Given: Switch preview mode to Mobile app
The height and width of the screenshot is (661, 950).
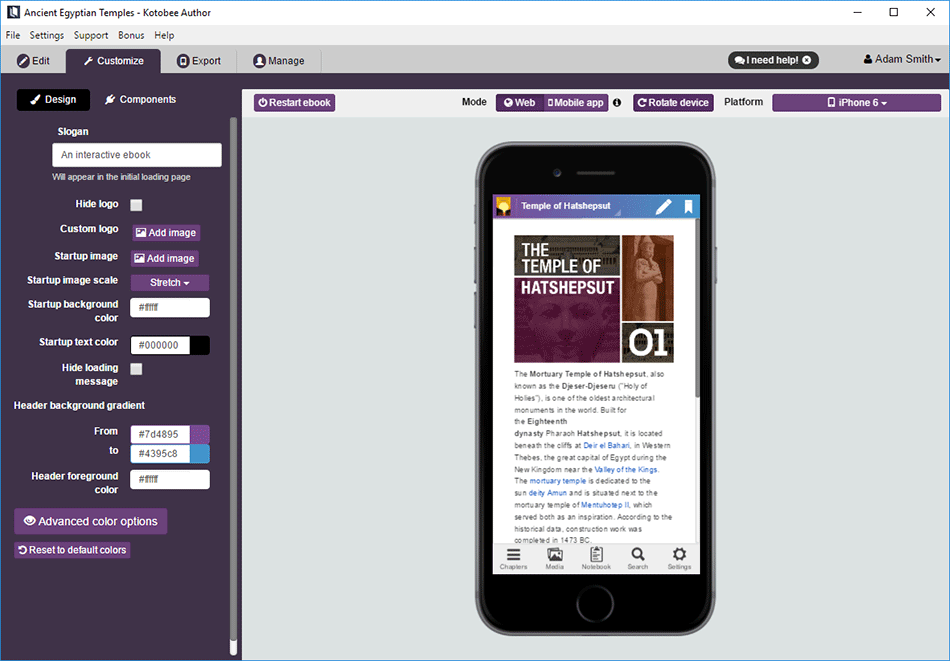Looking at the screenshot, I should (576, 103).
